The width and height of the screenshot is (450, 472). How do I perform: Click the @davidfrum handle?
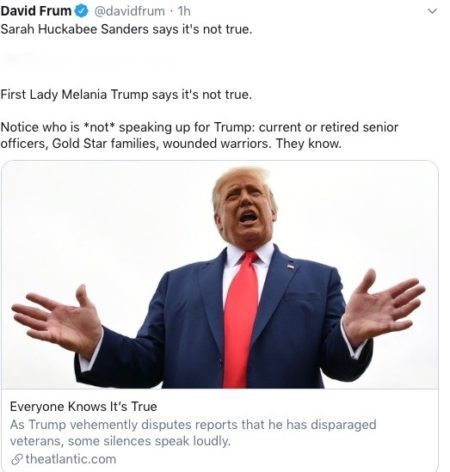click(x=129, y=11)
